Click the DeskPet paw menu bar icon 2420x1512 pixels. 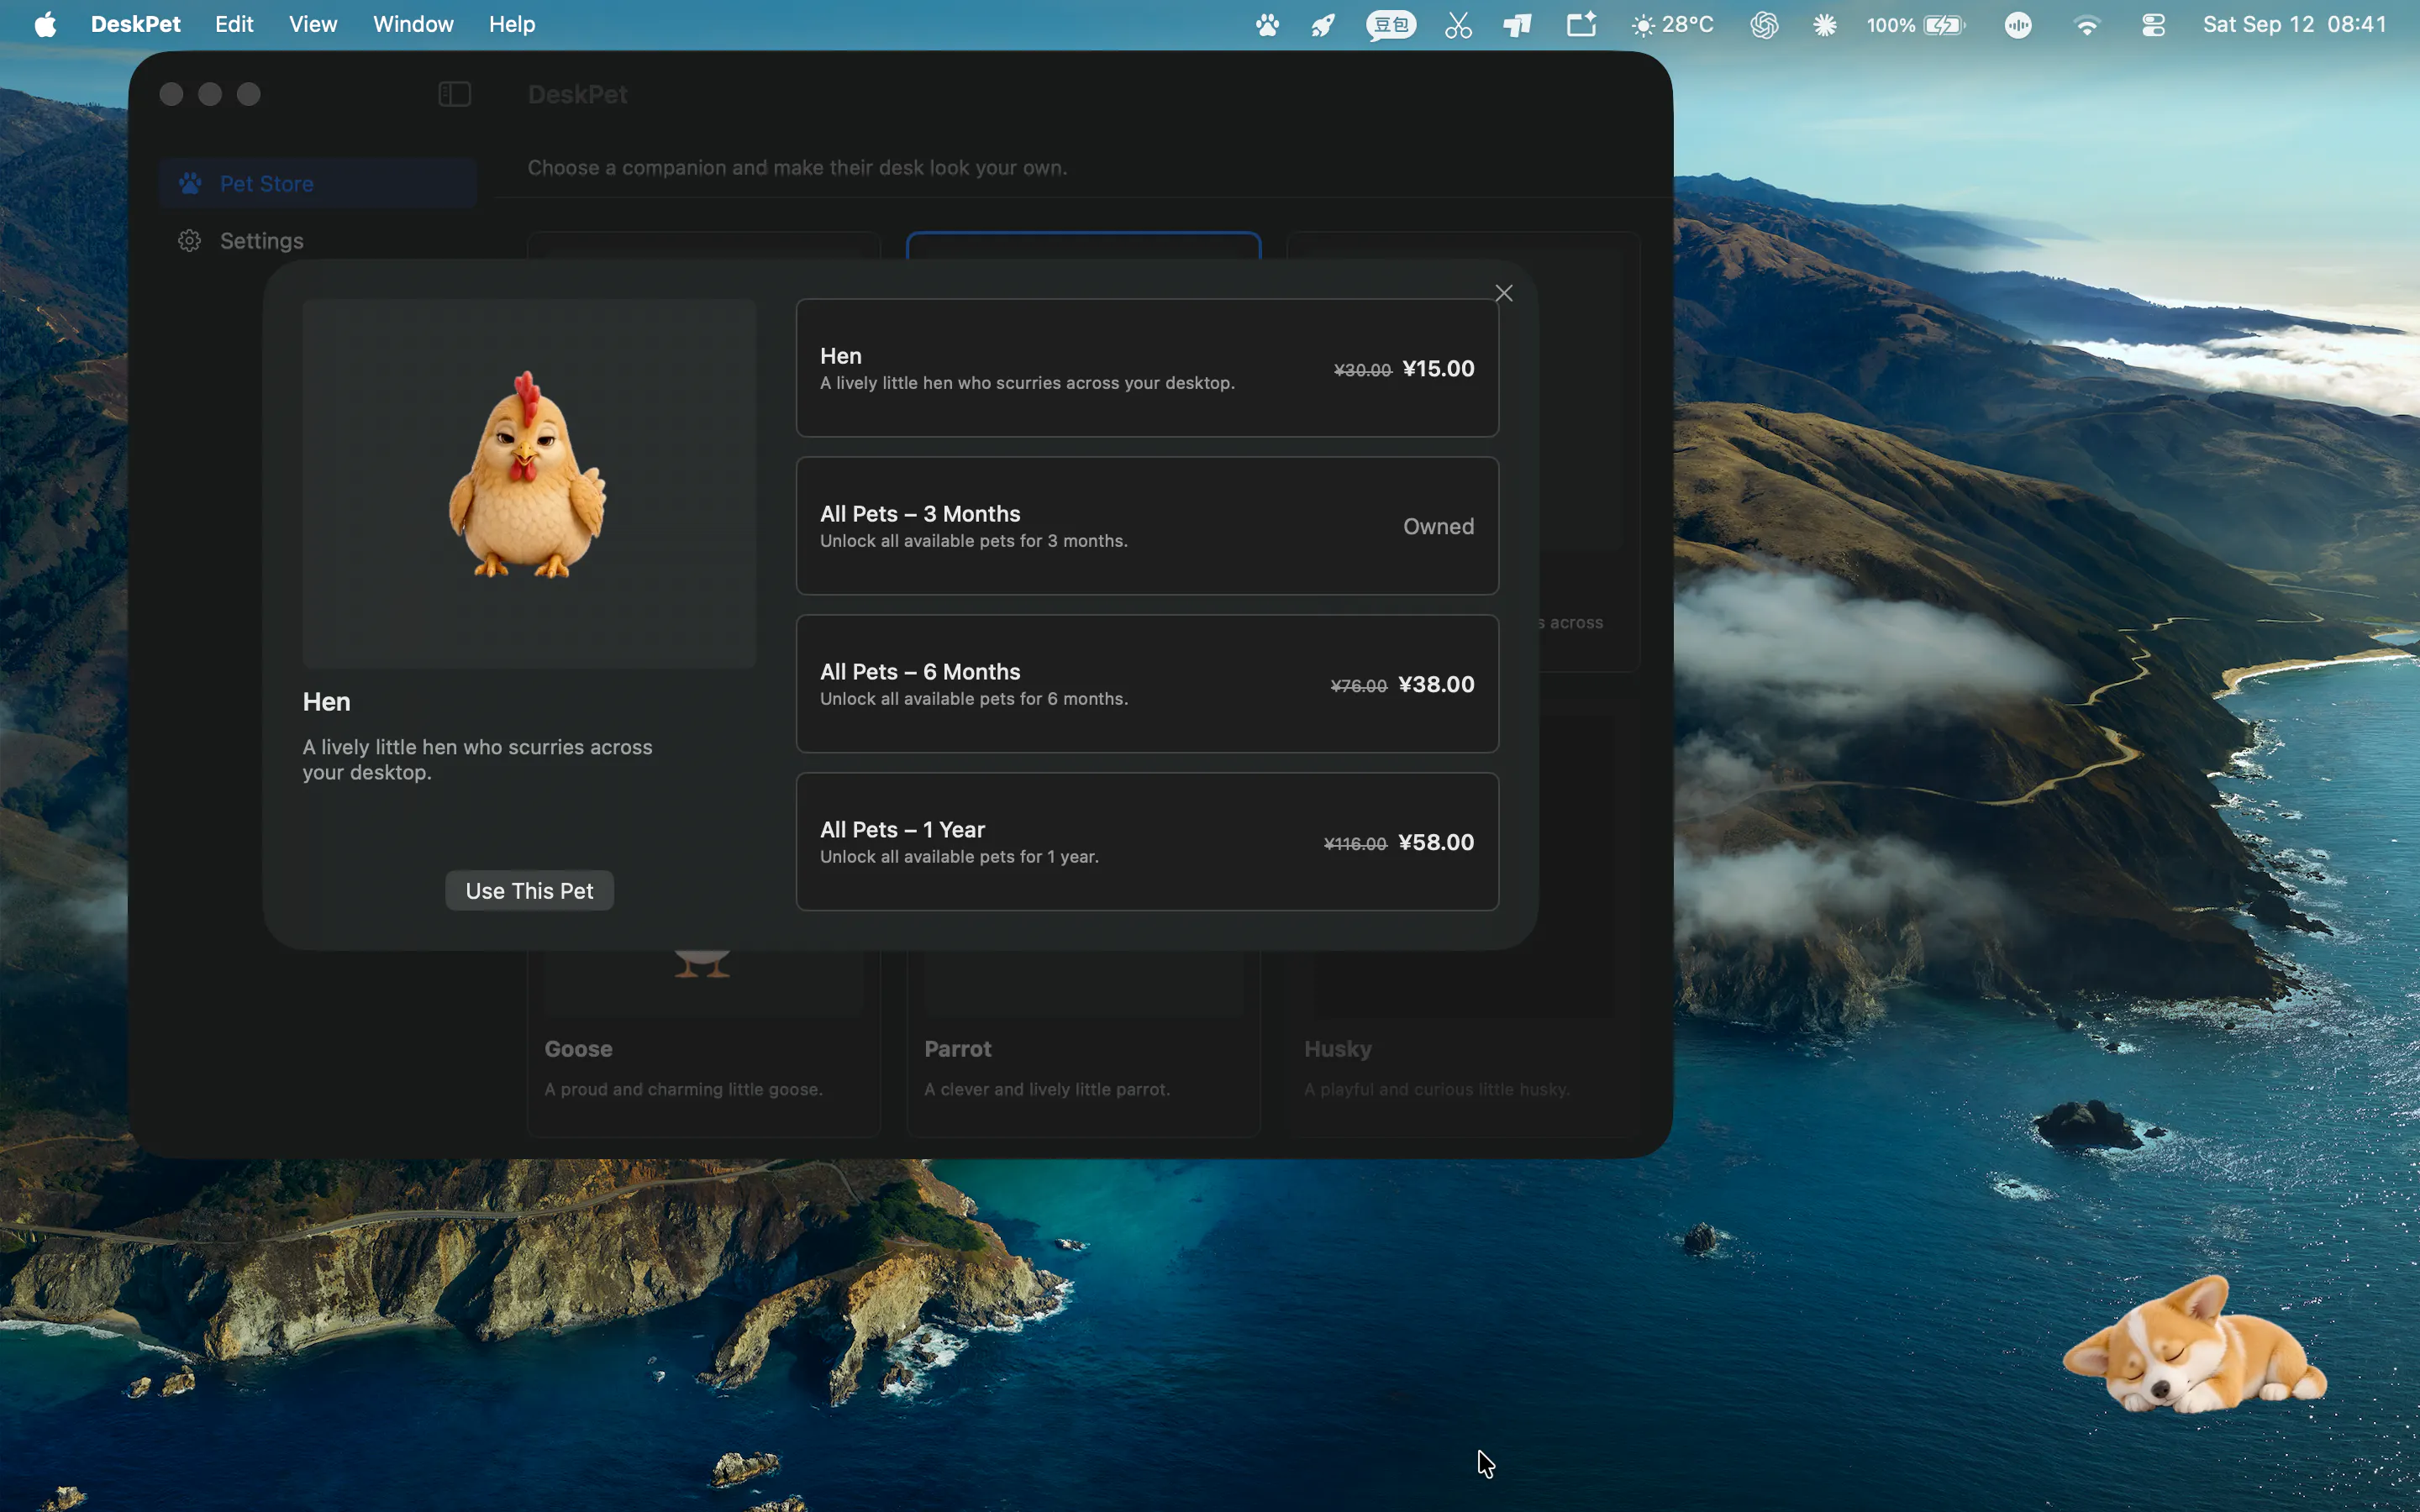(1267, 25)
